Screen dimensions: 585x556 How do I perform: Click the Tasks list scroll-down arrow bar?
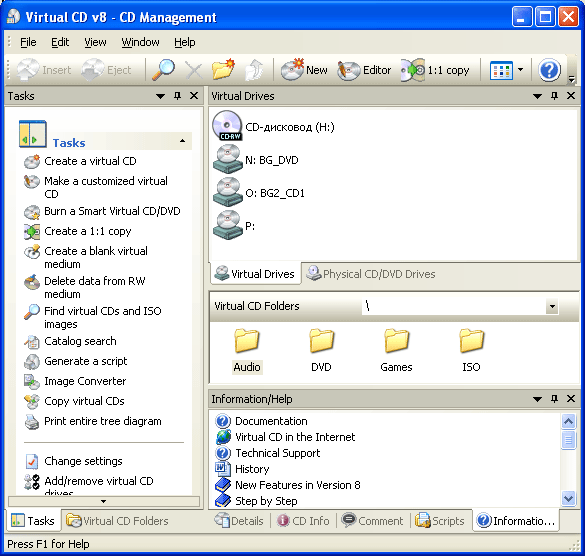tap(104, 502)
